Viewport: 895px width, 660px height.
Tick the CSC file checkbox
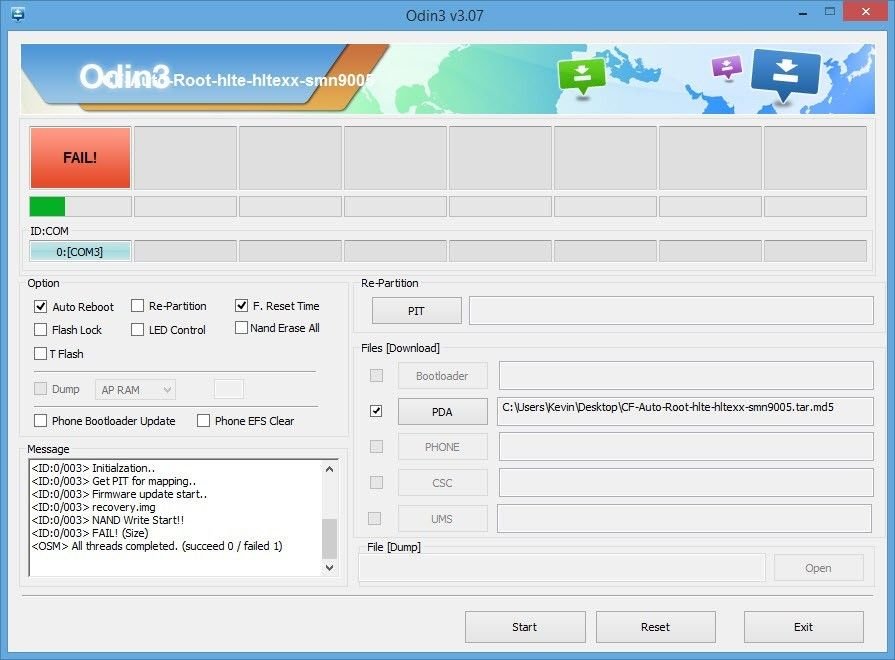pos(376,482)
